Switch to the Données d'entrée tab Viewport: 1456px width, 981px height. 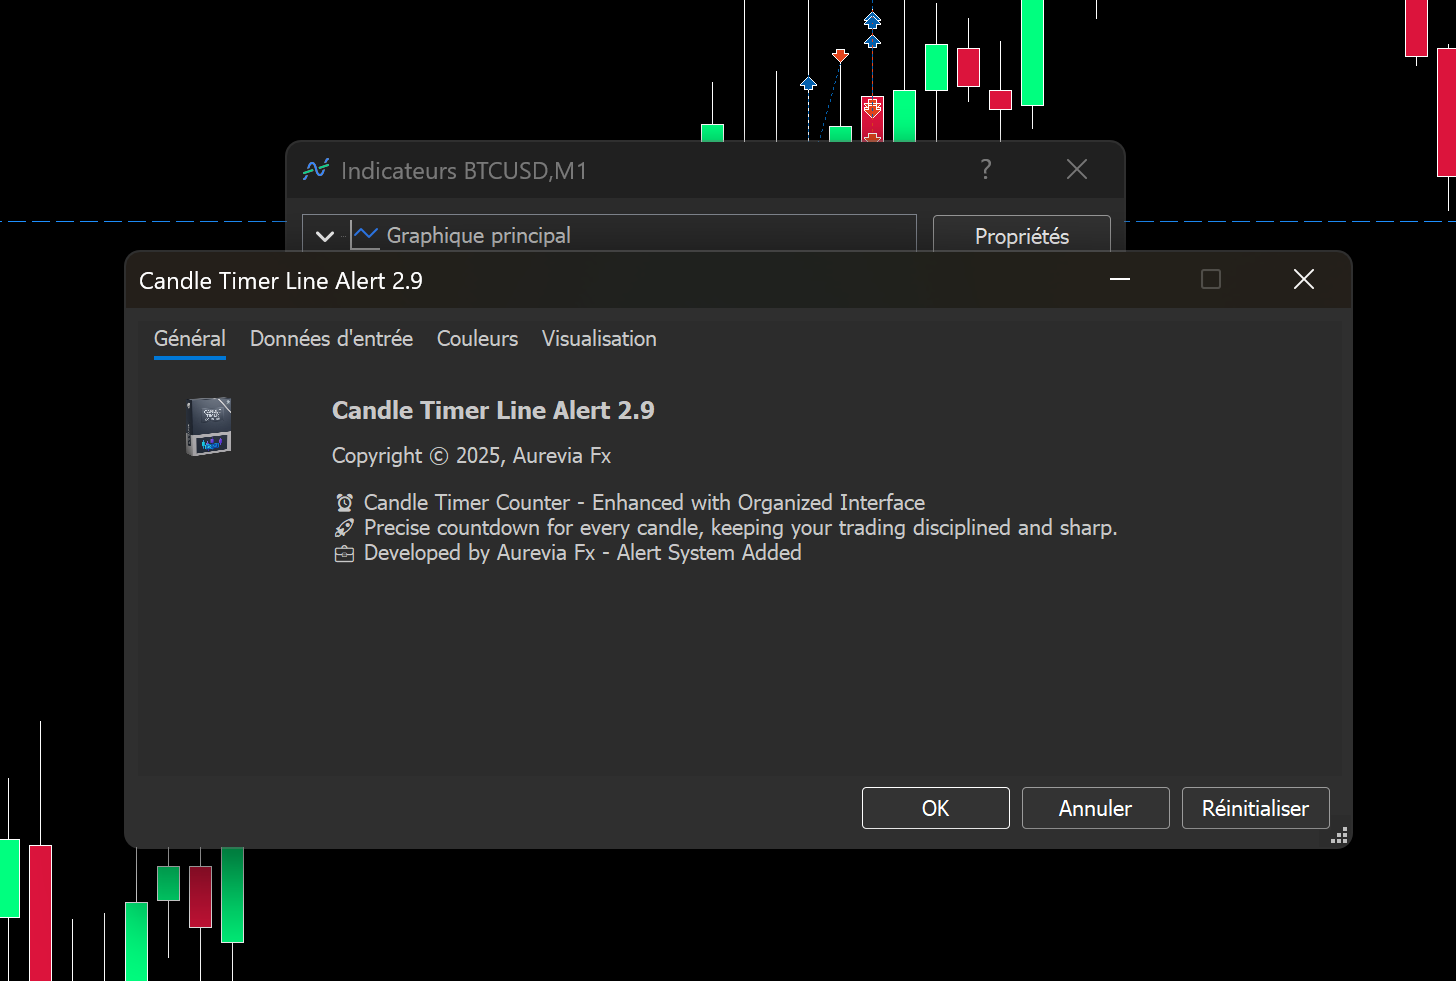pyautogui.click(x=331, y=339)
